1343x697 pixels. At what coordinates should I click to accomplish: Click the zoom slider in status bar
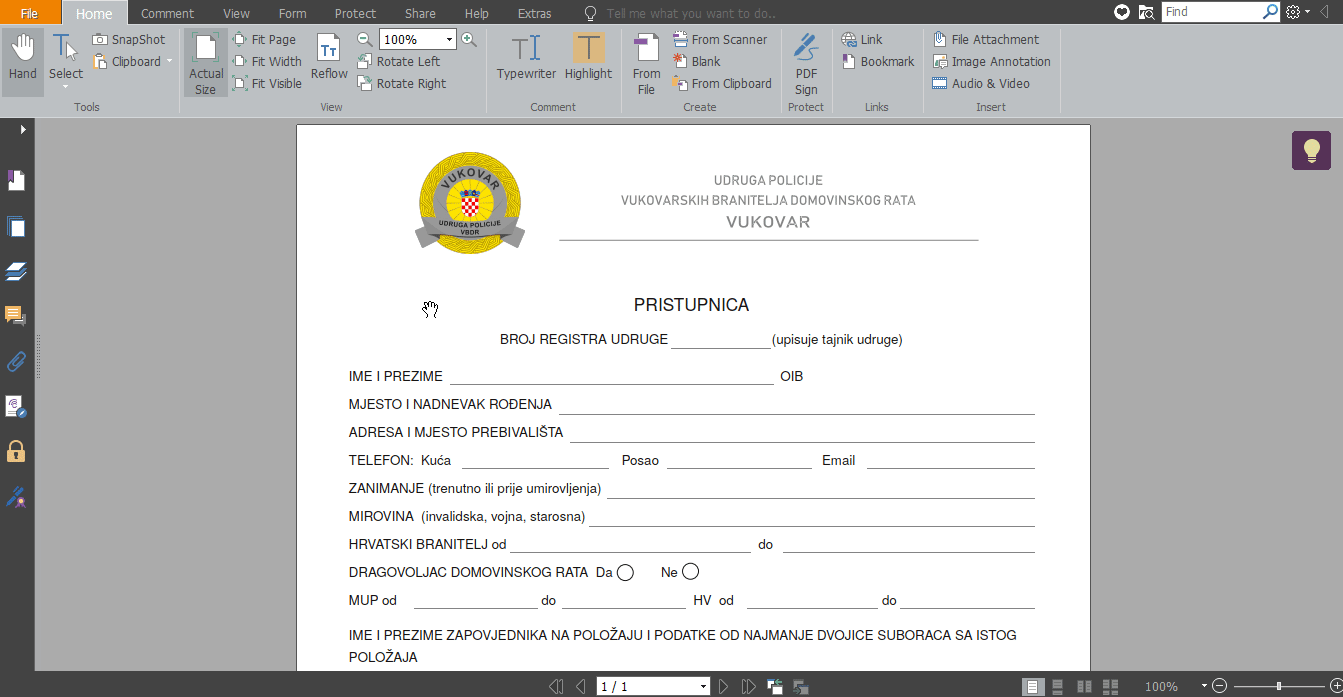pos(1279,687)
